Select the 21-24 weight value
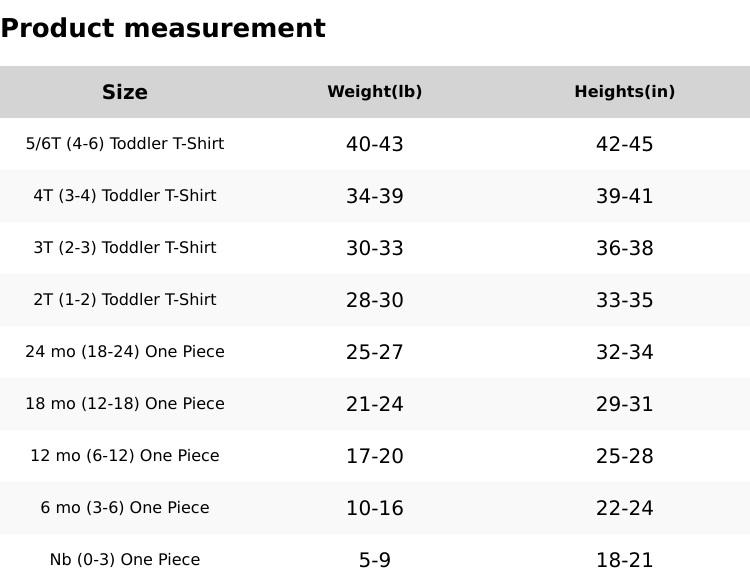Viewport: 750px width, 586px height. (375, 404)
